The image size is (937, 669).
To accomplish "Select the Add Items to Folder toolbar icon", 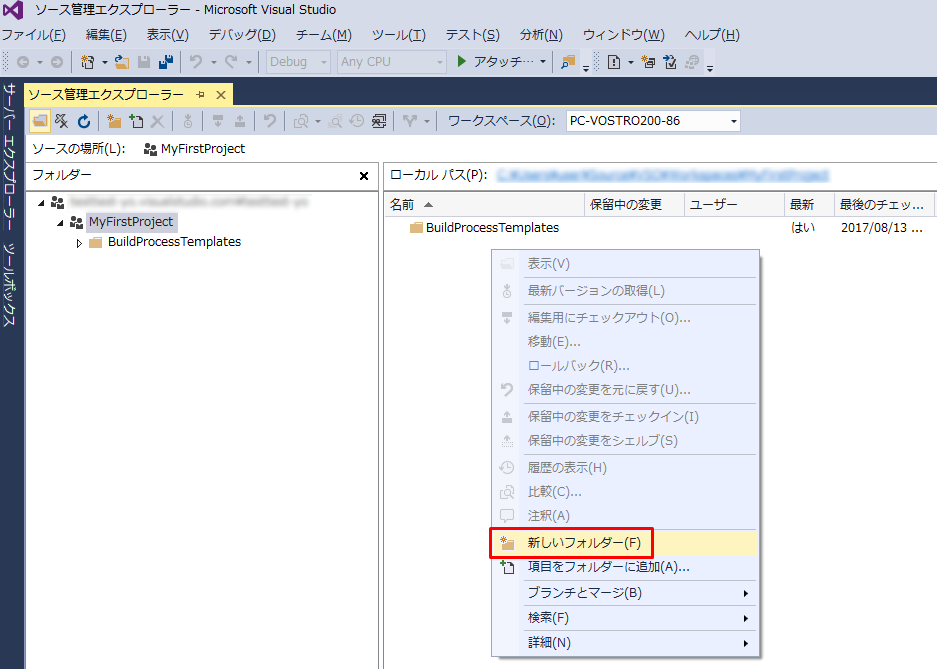I will (x=137, y=121).
